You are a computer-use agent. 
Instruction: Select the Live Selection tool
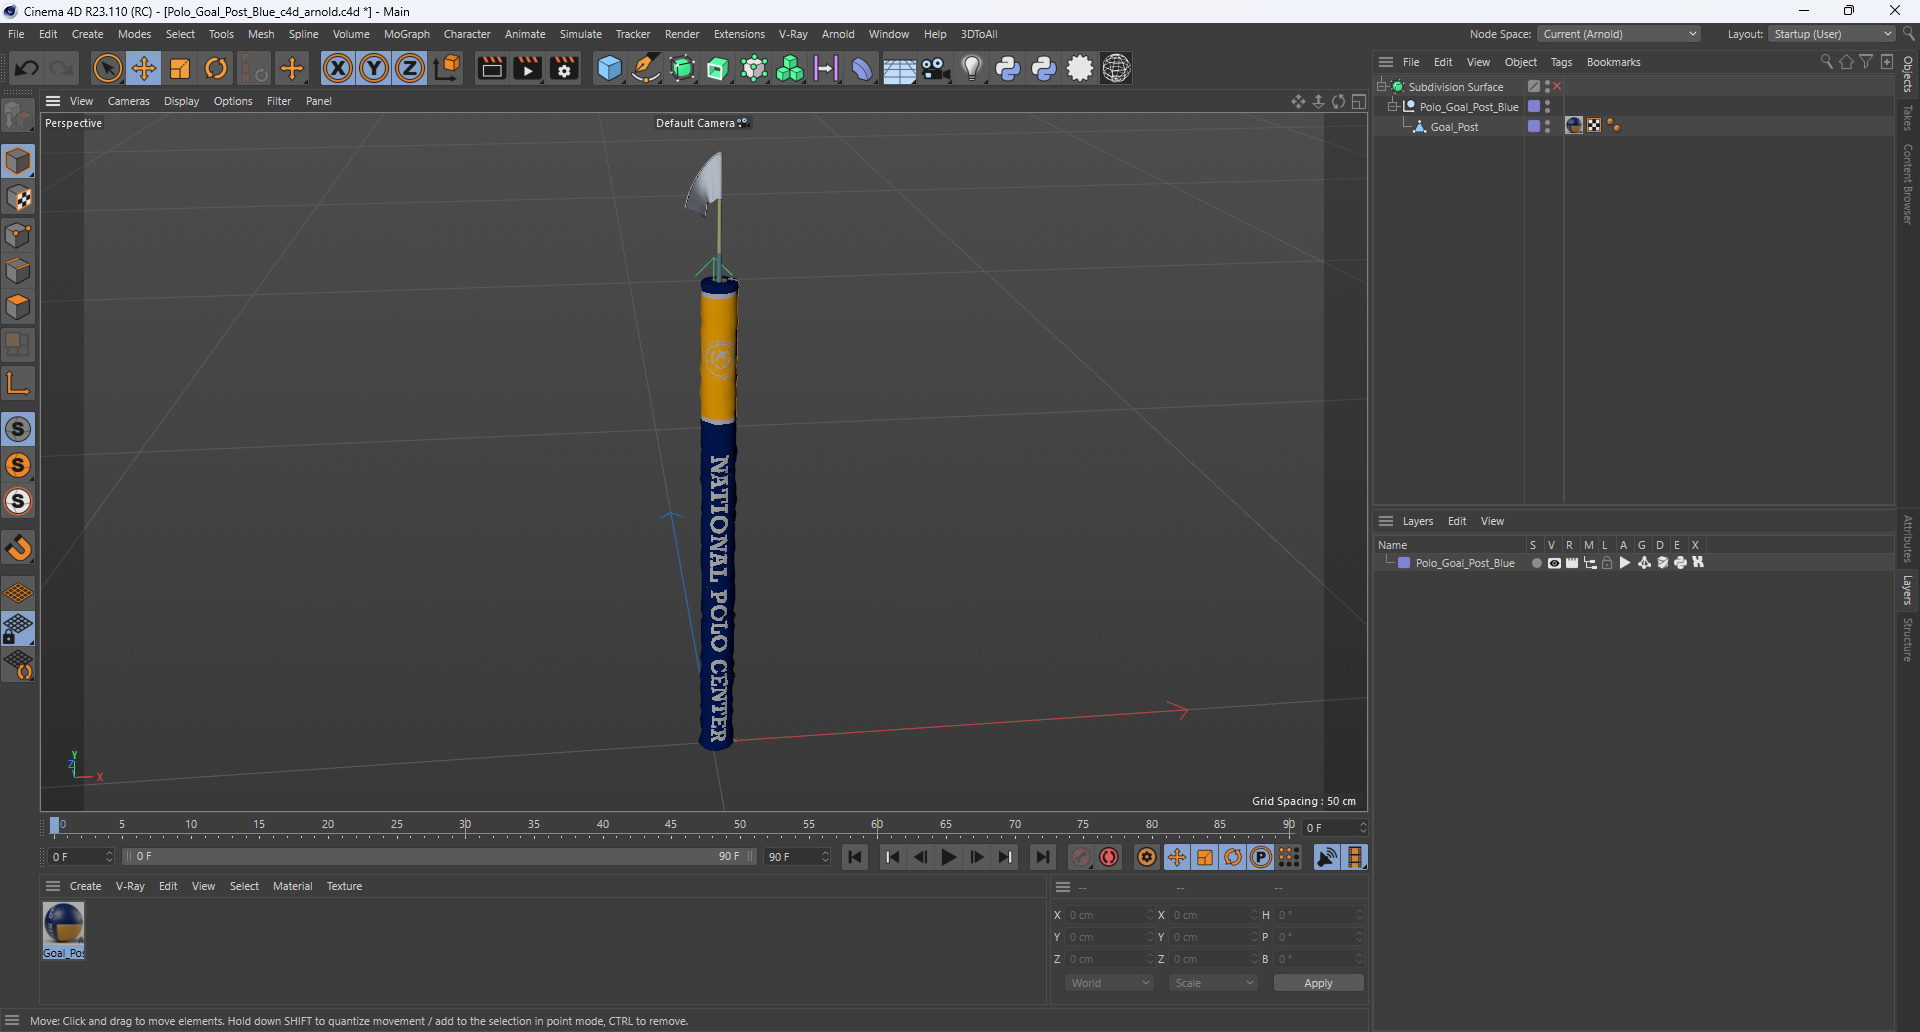pyautogui.click(x=107, y=68)
